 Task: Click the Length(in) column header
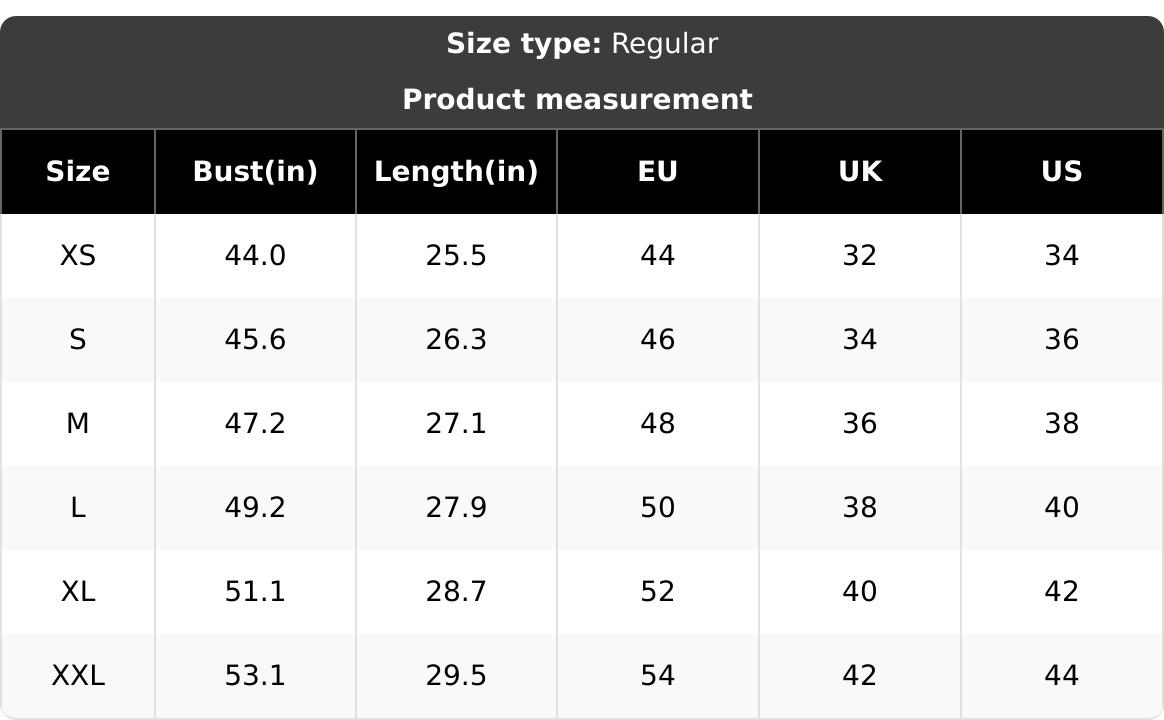(457, 171)
